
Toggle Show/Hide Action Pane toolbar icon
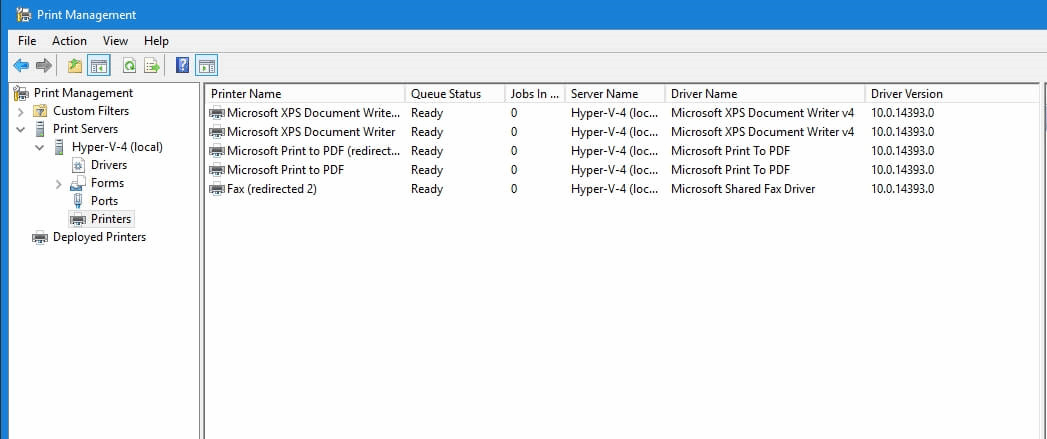[x=206, y=65]
